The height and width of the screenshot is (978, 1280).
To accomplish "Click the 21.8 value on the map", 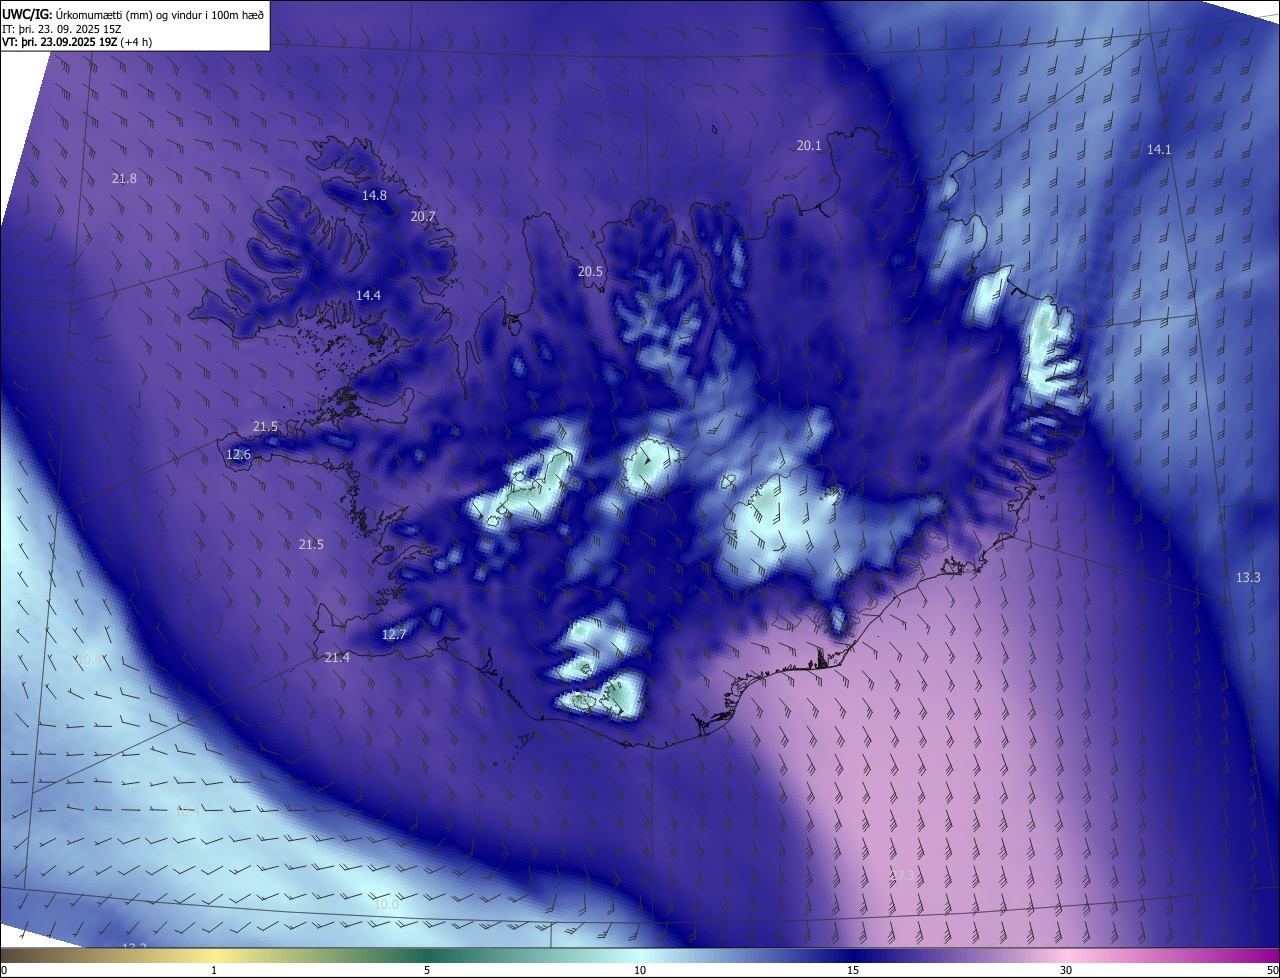I will click(x=124, y=178).
